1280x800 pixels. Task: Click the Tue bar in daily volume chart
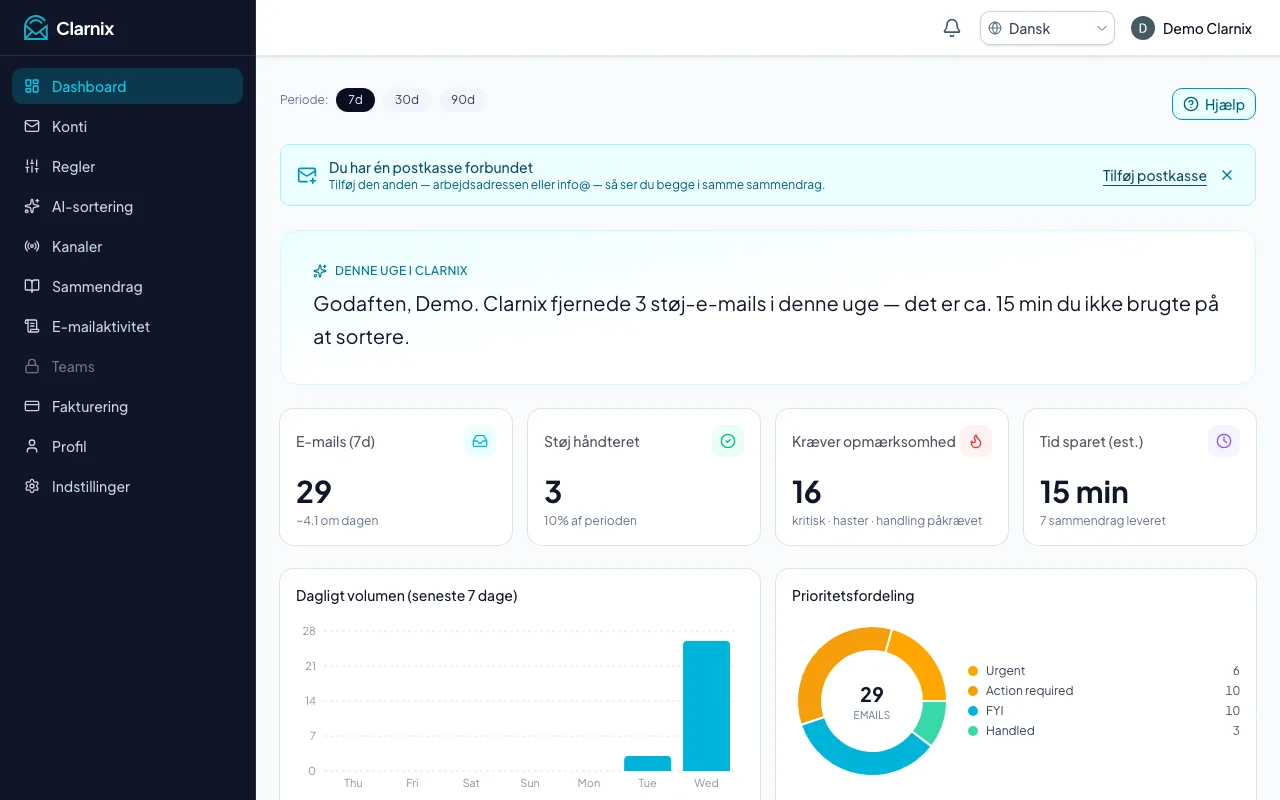647,763
